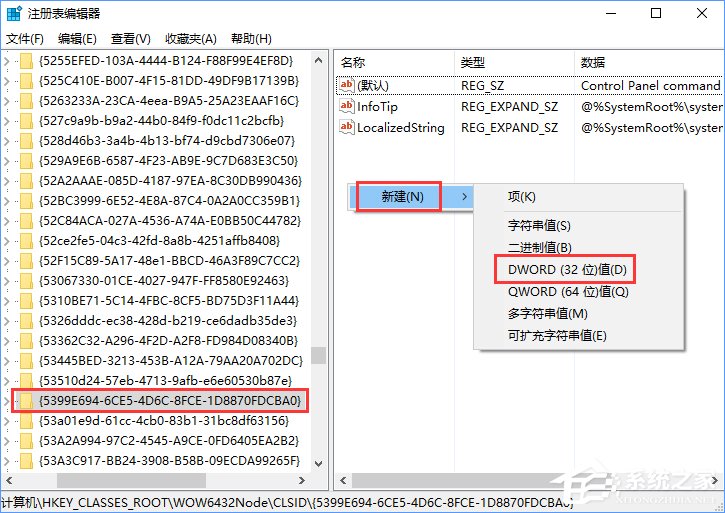Click Registry Editor app icon in title bar

tap(14, 13)
